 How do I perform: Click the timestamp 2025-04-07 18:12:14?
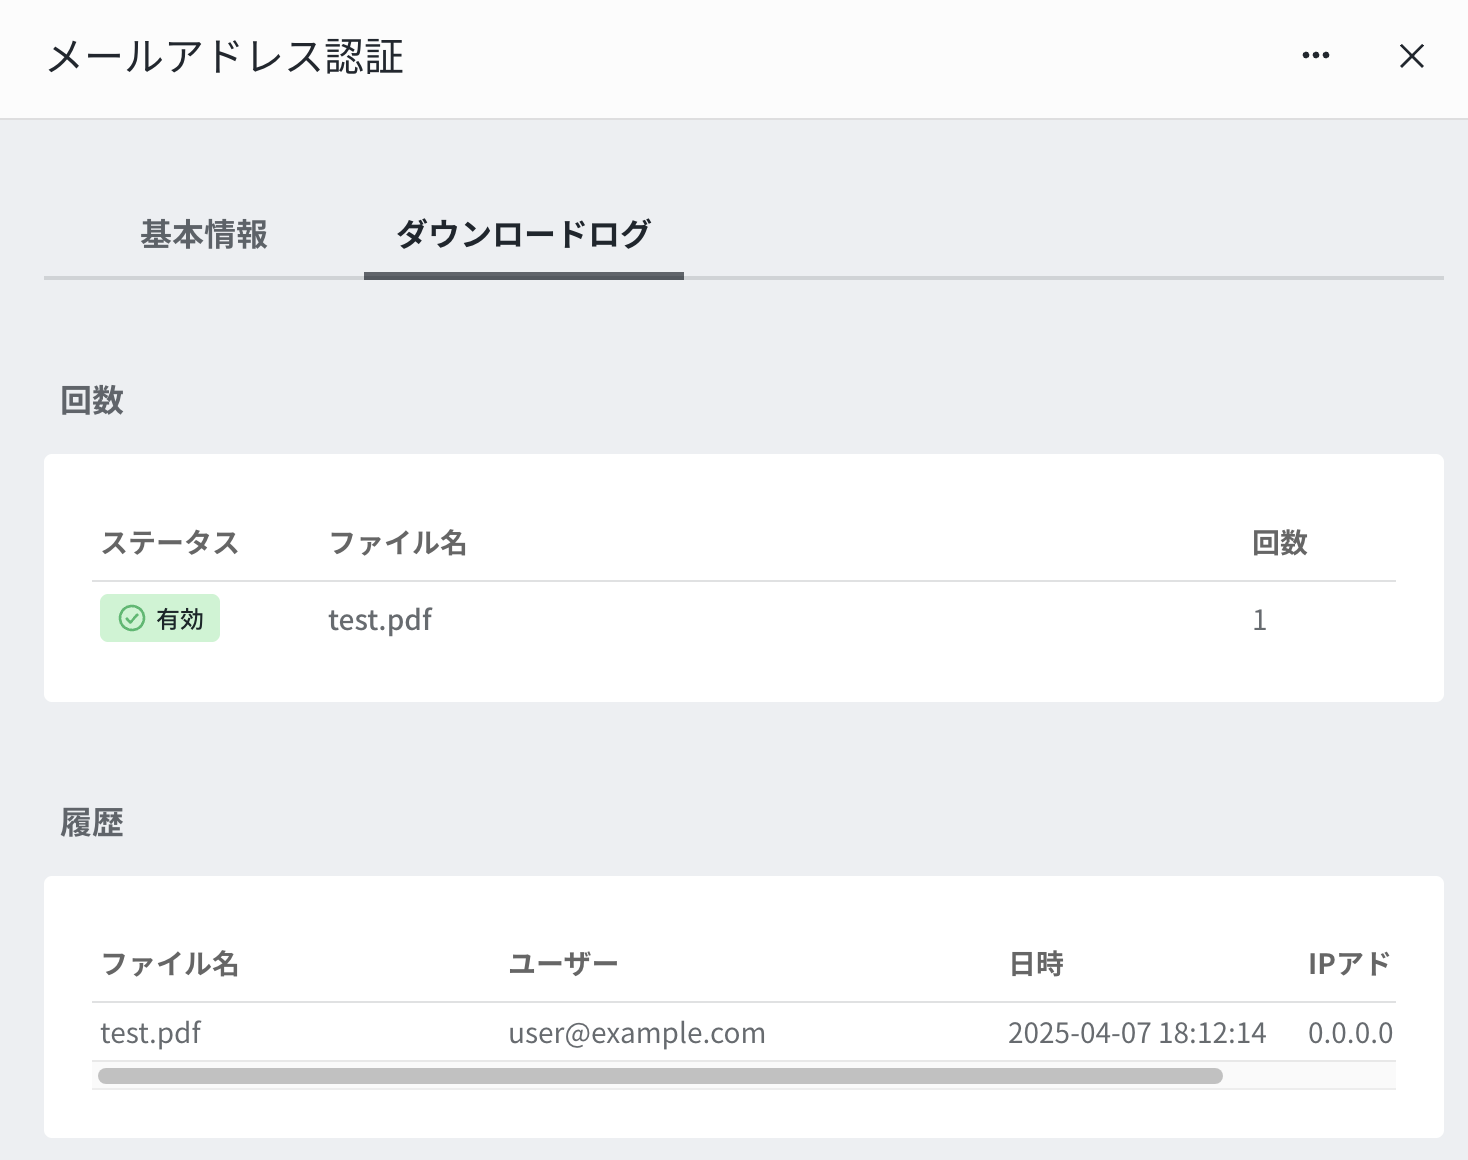pyautogui.click(x=1137, y=1032)
